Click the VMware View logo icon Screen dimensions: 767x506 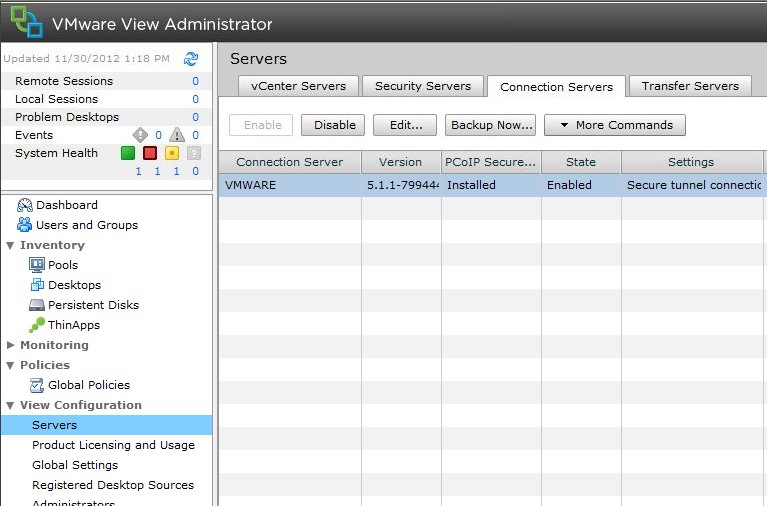pyautogui.click(x=27, y=22)
